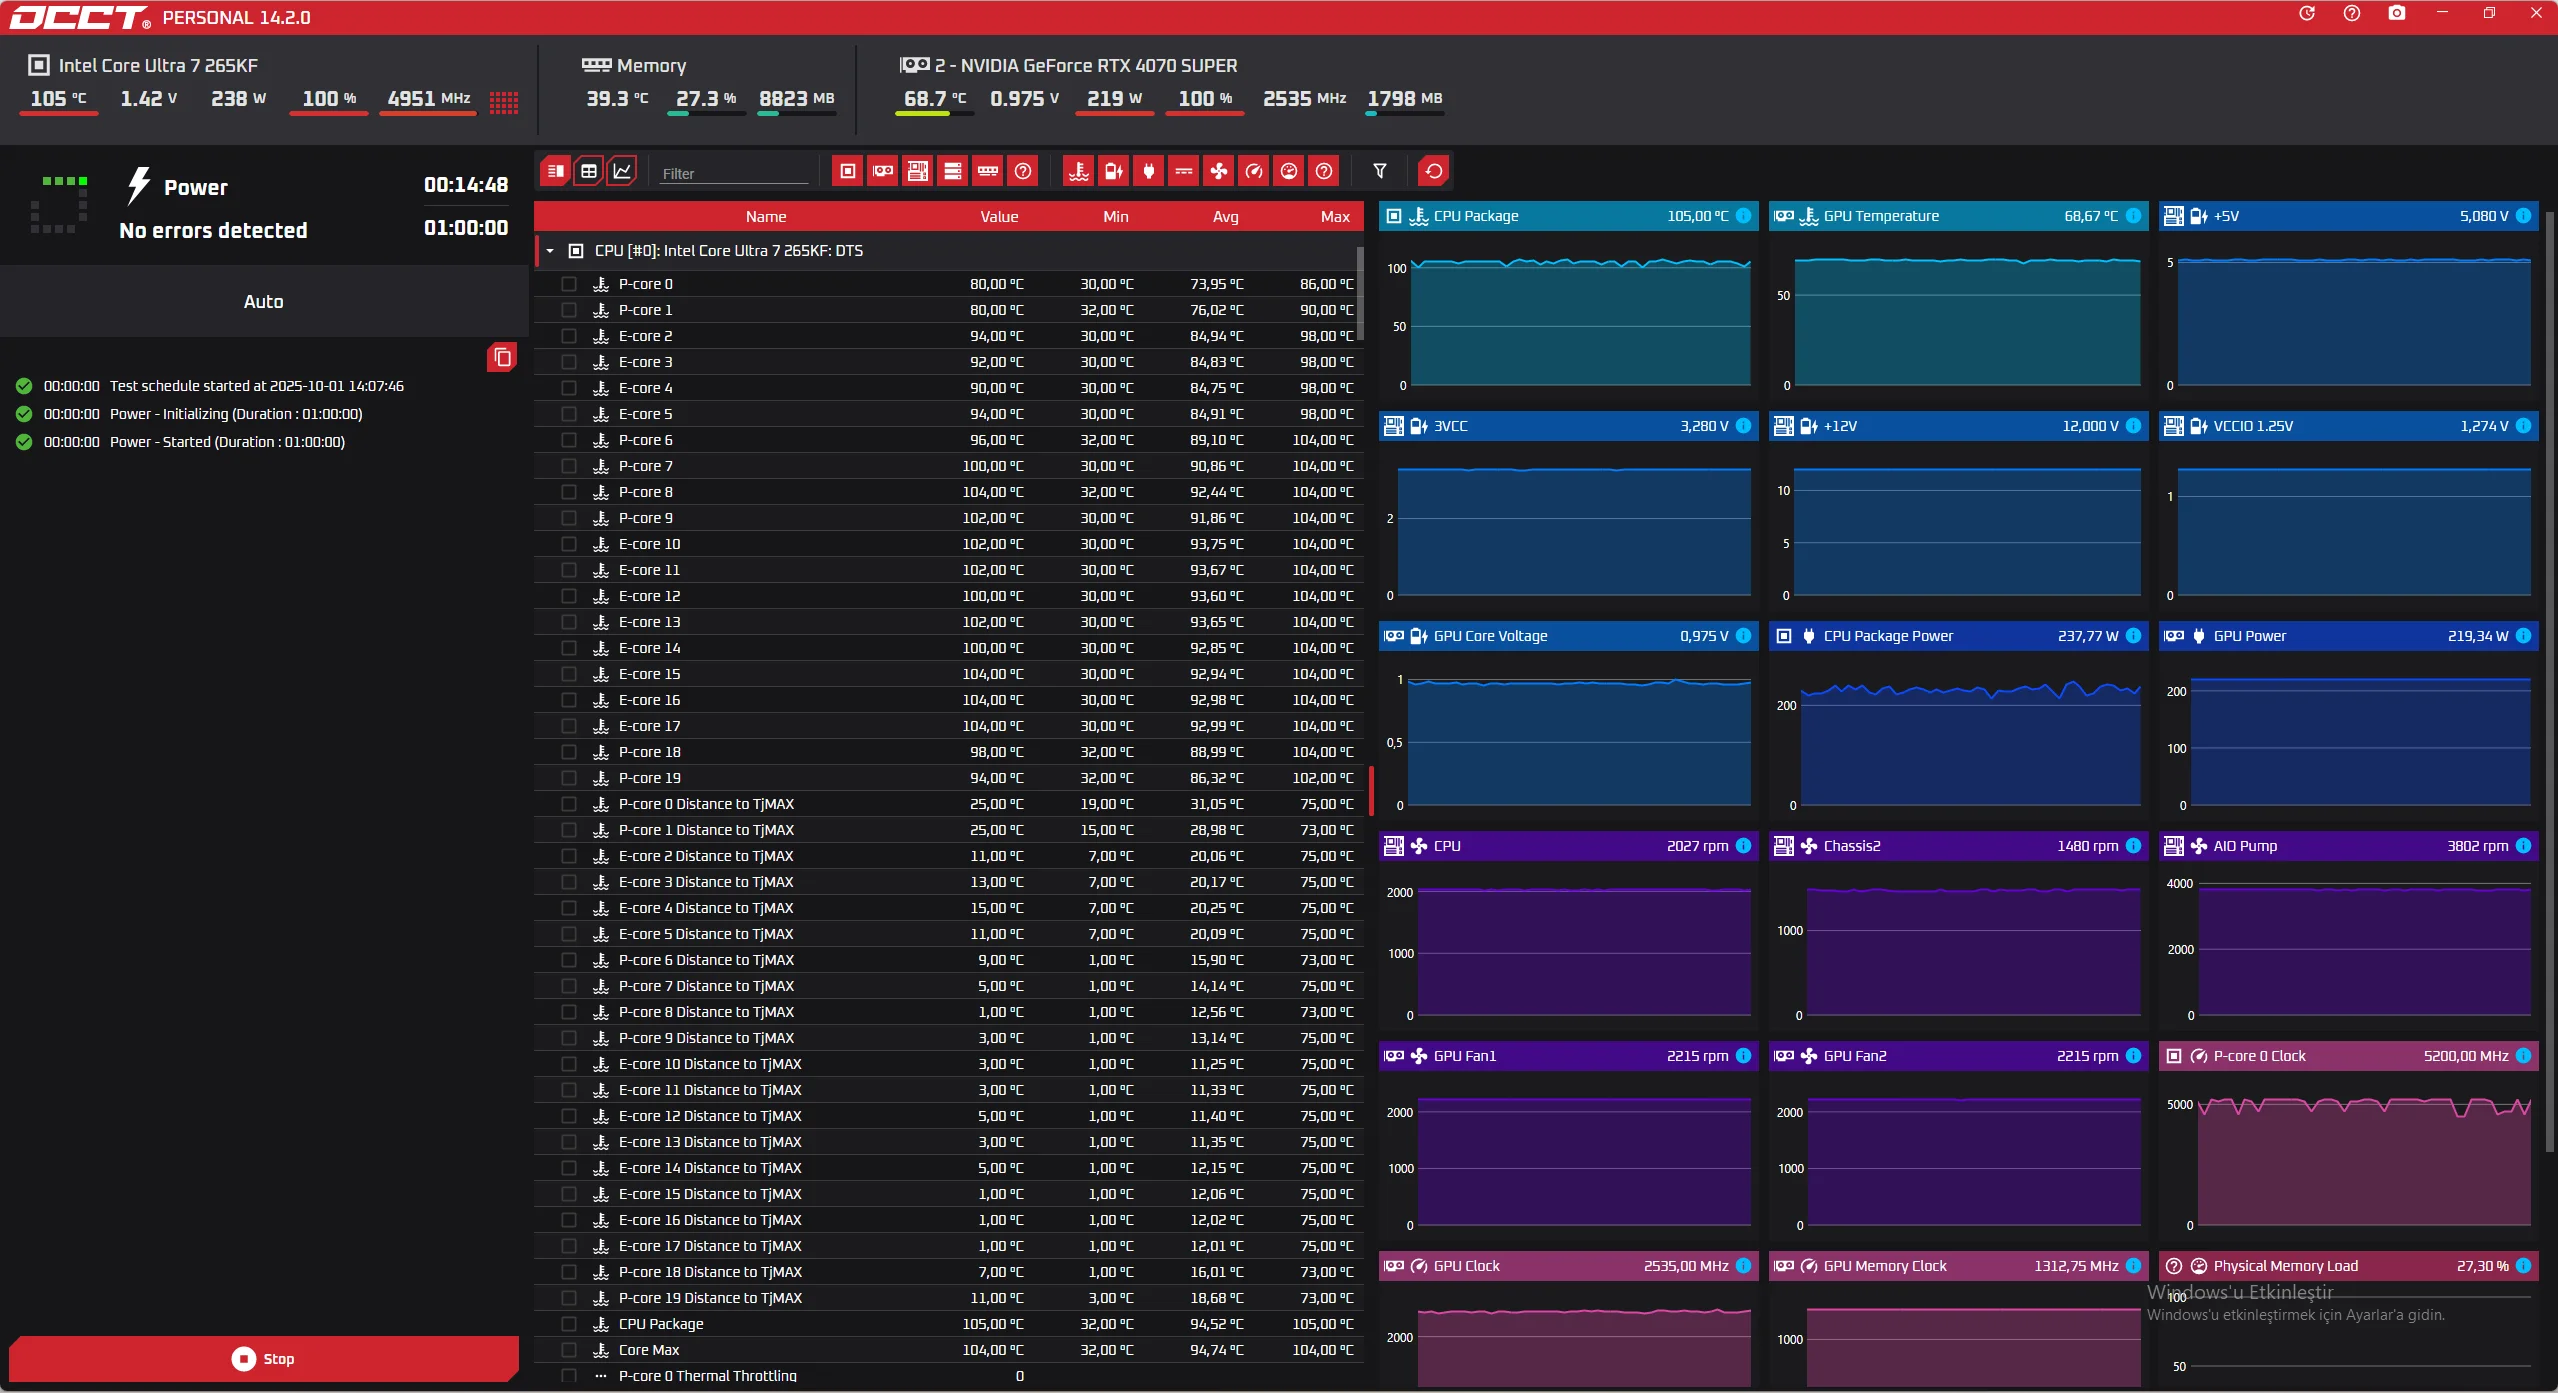This screenshot has width=2558, height=1393.
Task: Click the power plug sensor filter
Action: tap(1148, 171)
